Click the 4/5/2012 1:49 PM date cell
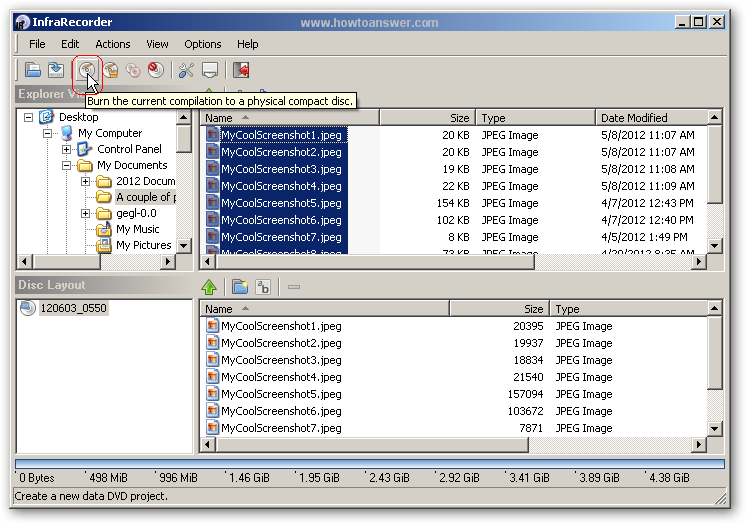This screenshot has width=746, height=524. tap(644, 237)
